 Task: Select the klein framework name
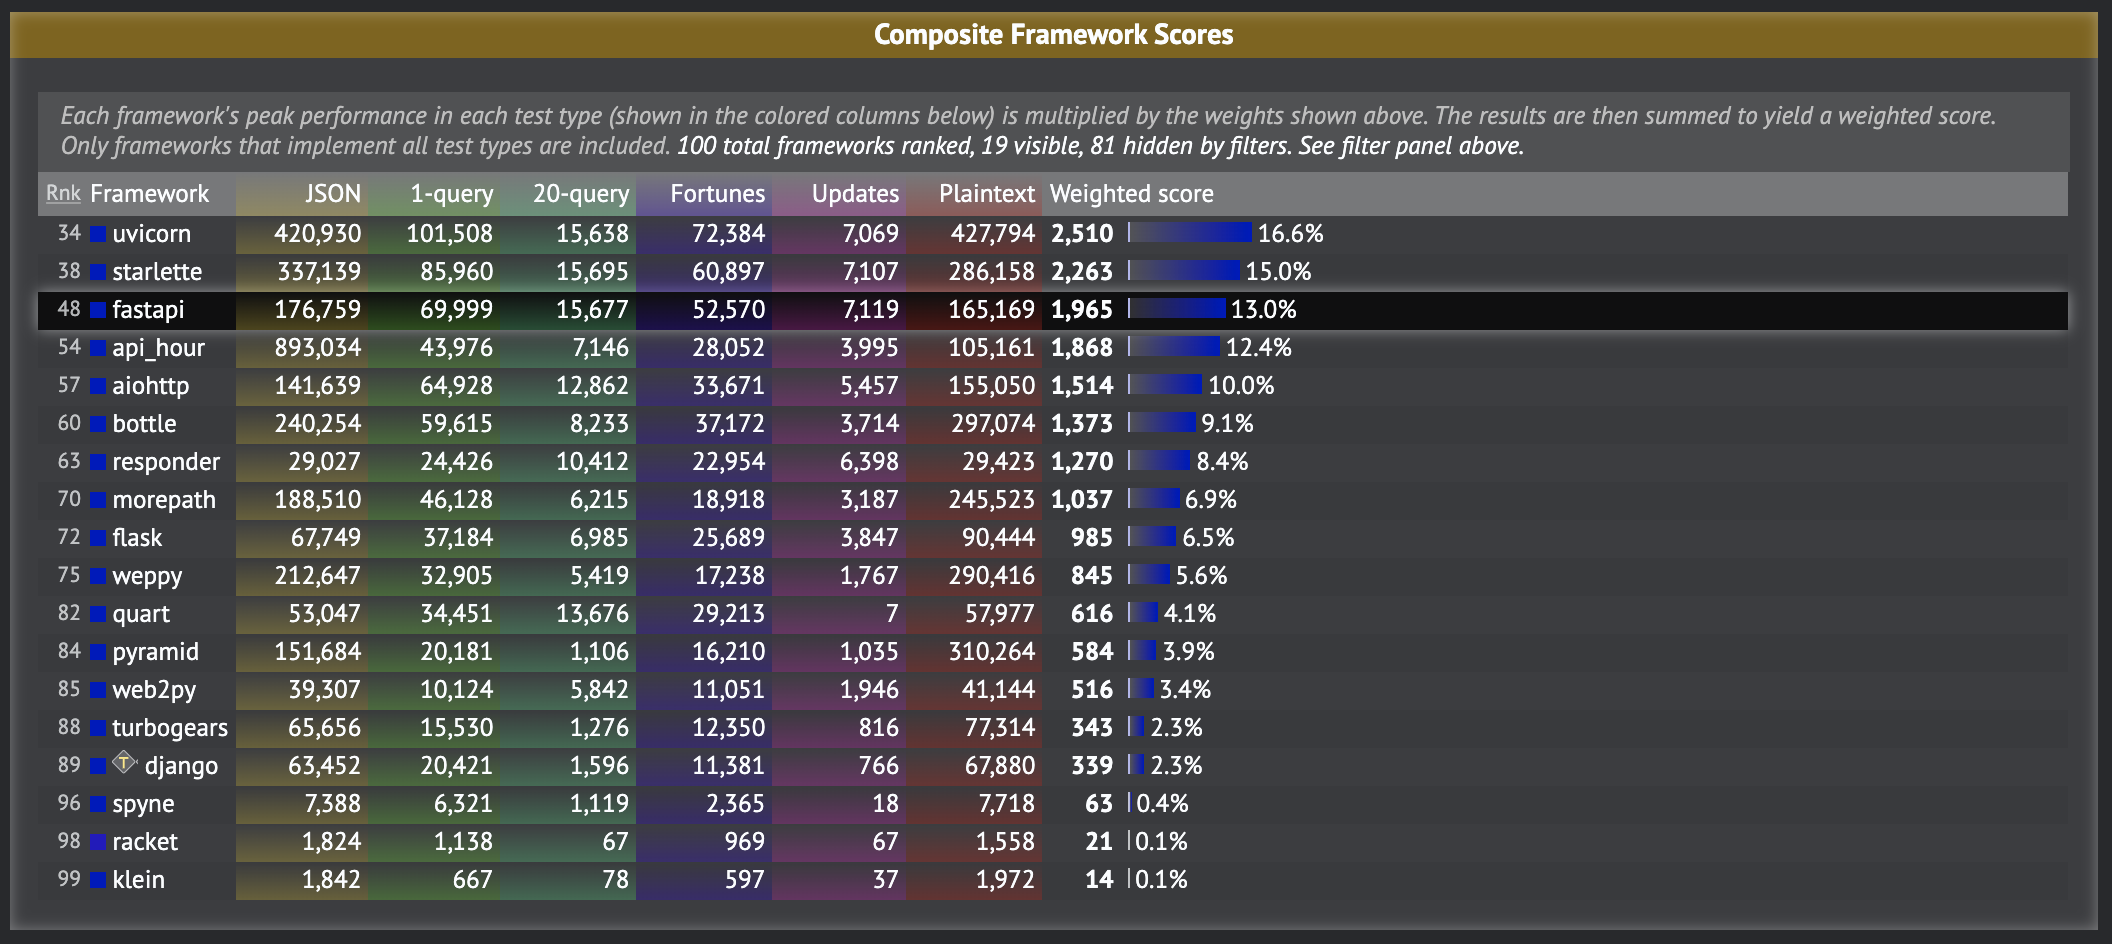pyautogui.click(x=138, y=880)
